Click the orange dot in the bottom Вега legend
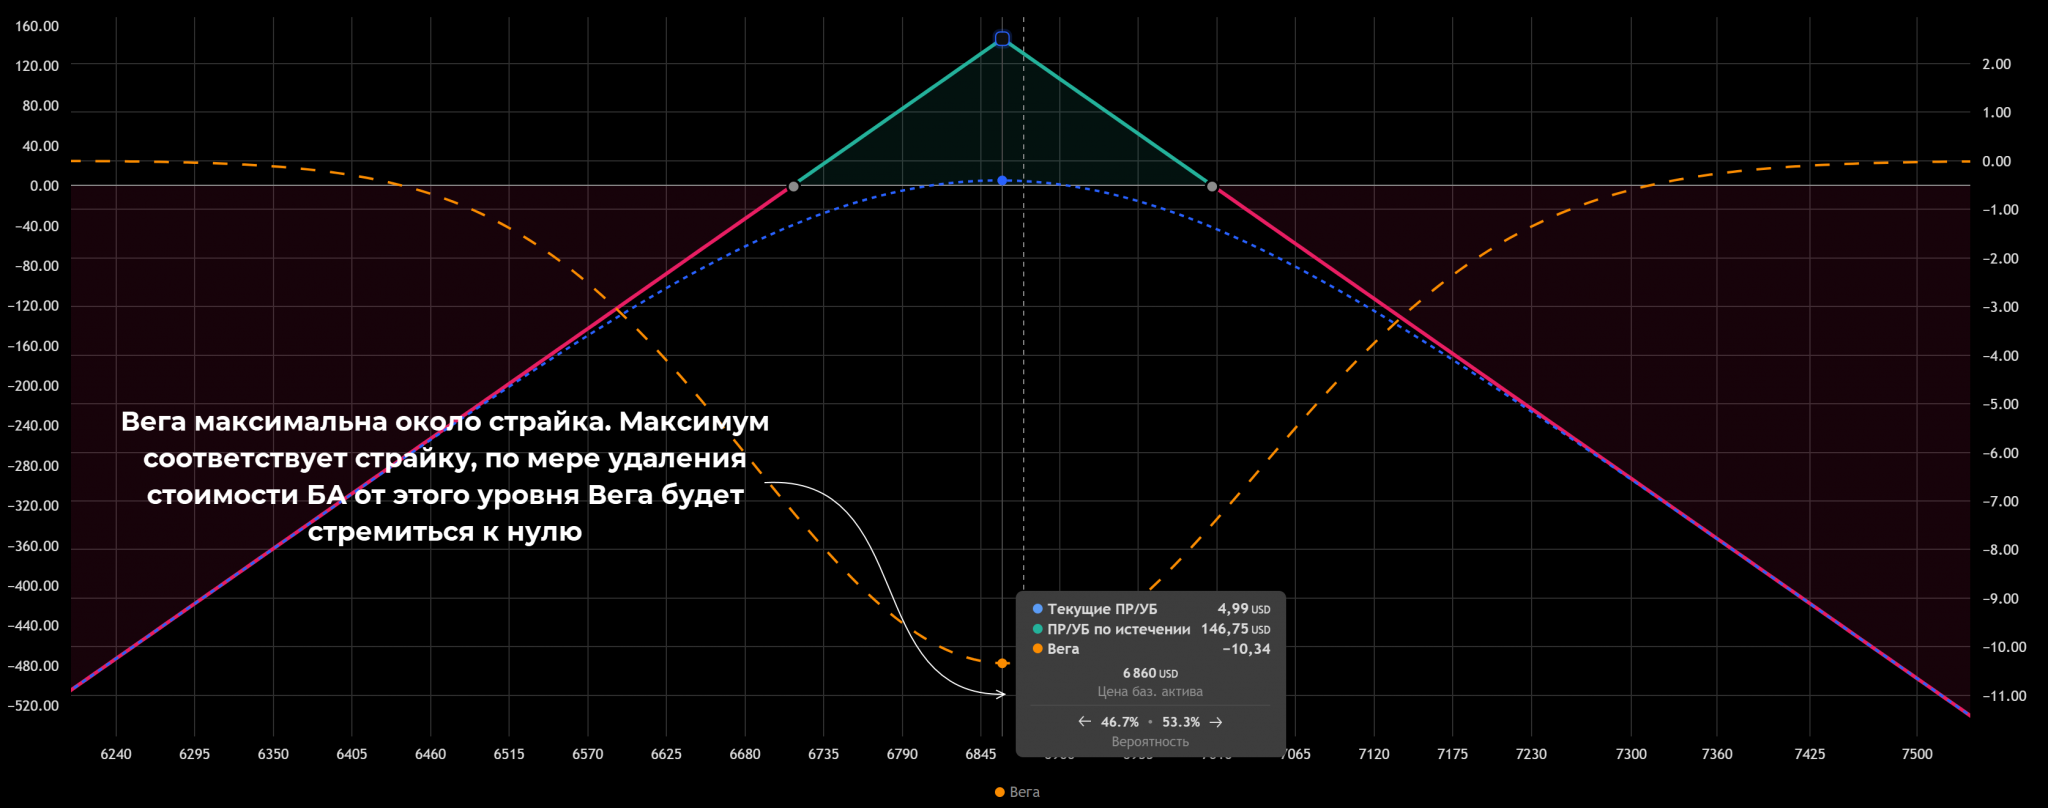Screen dimensions: 2048x808 [999, 792]
